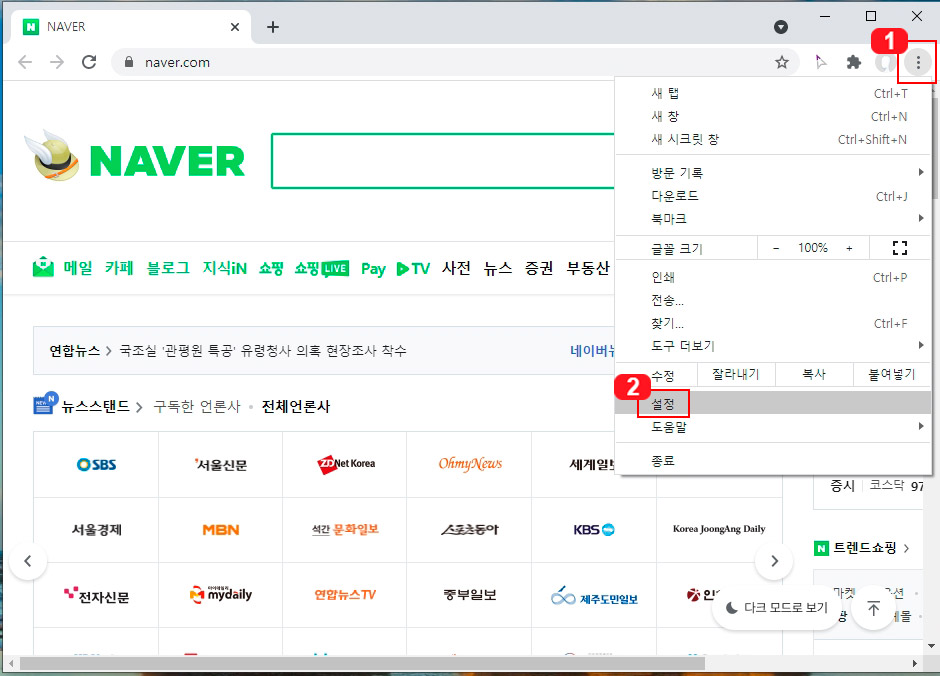The width and height of the screenshot is (940, 676).
Task: Expand the 도움말 submenu
Action: [773, 427]
